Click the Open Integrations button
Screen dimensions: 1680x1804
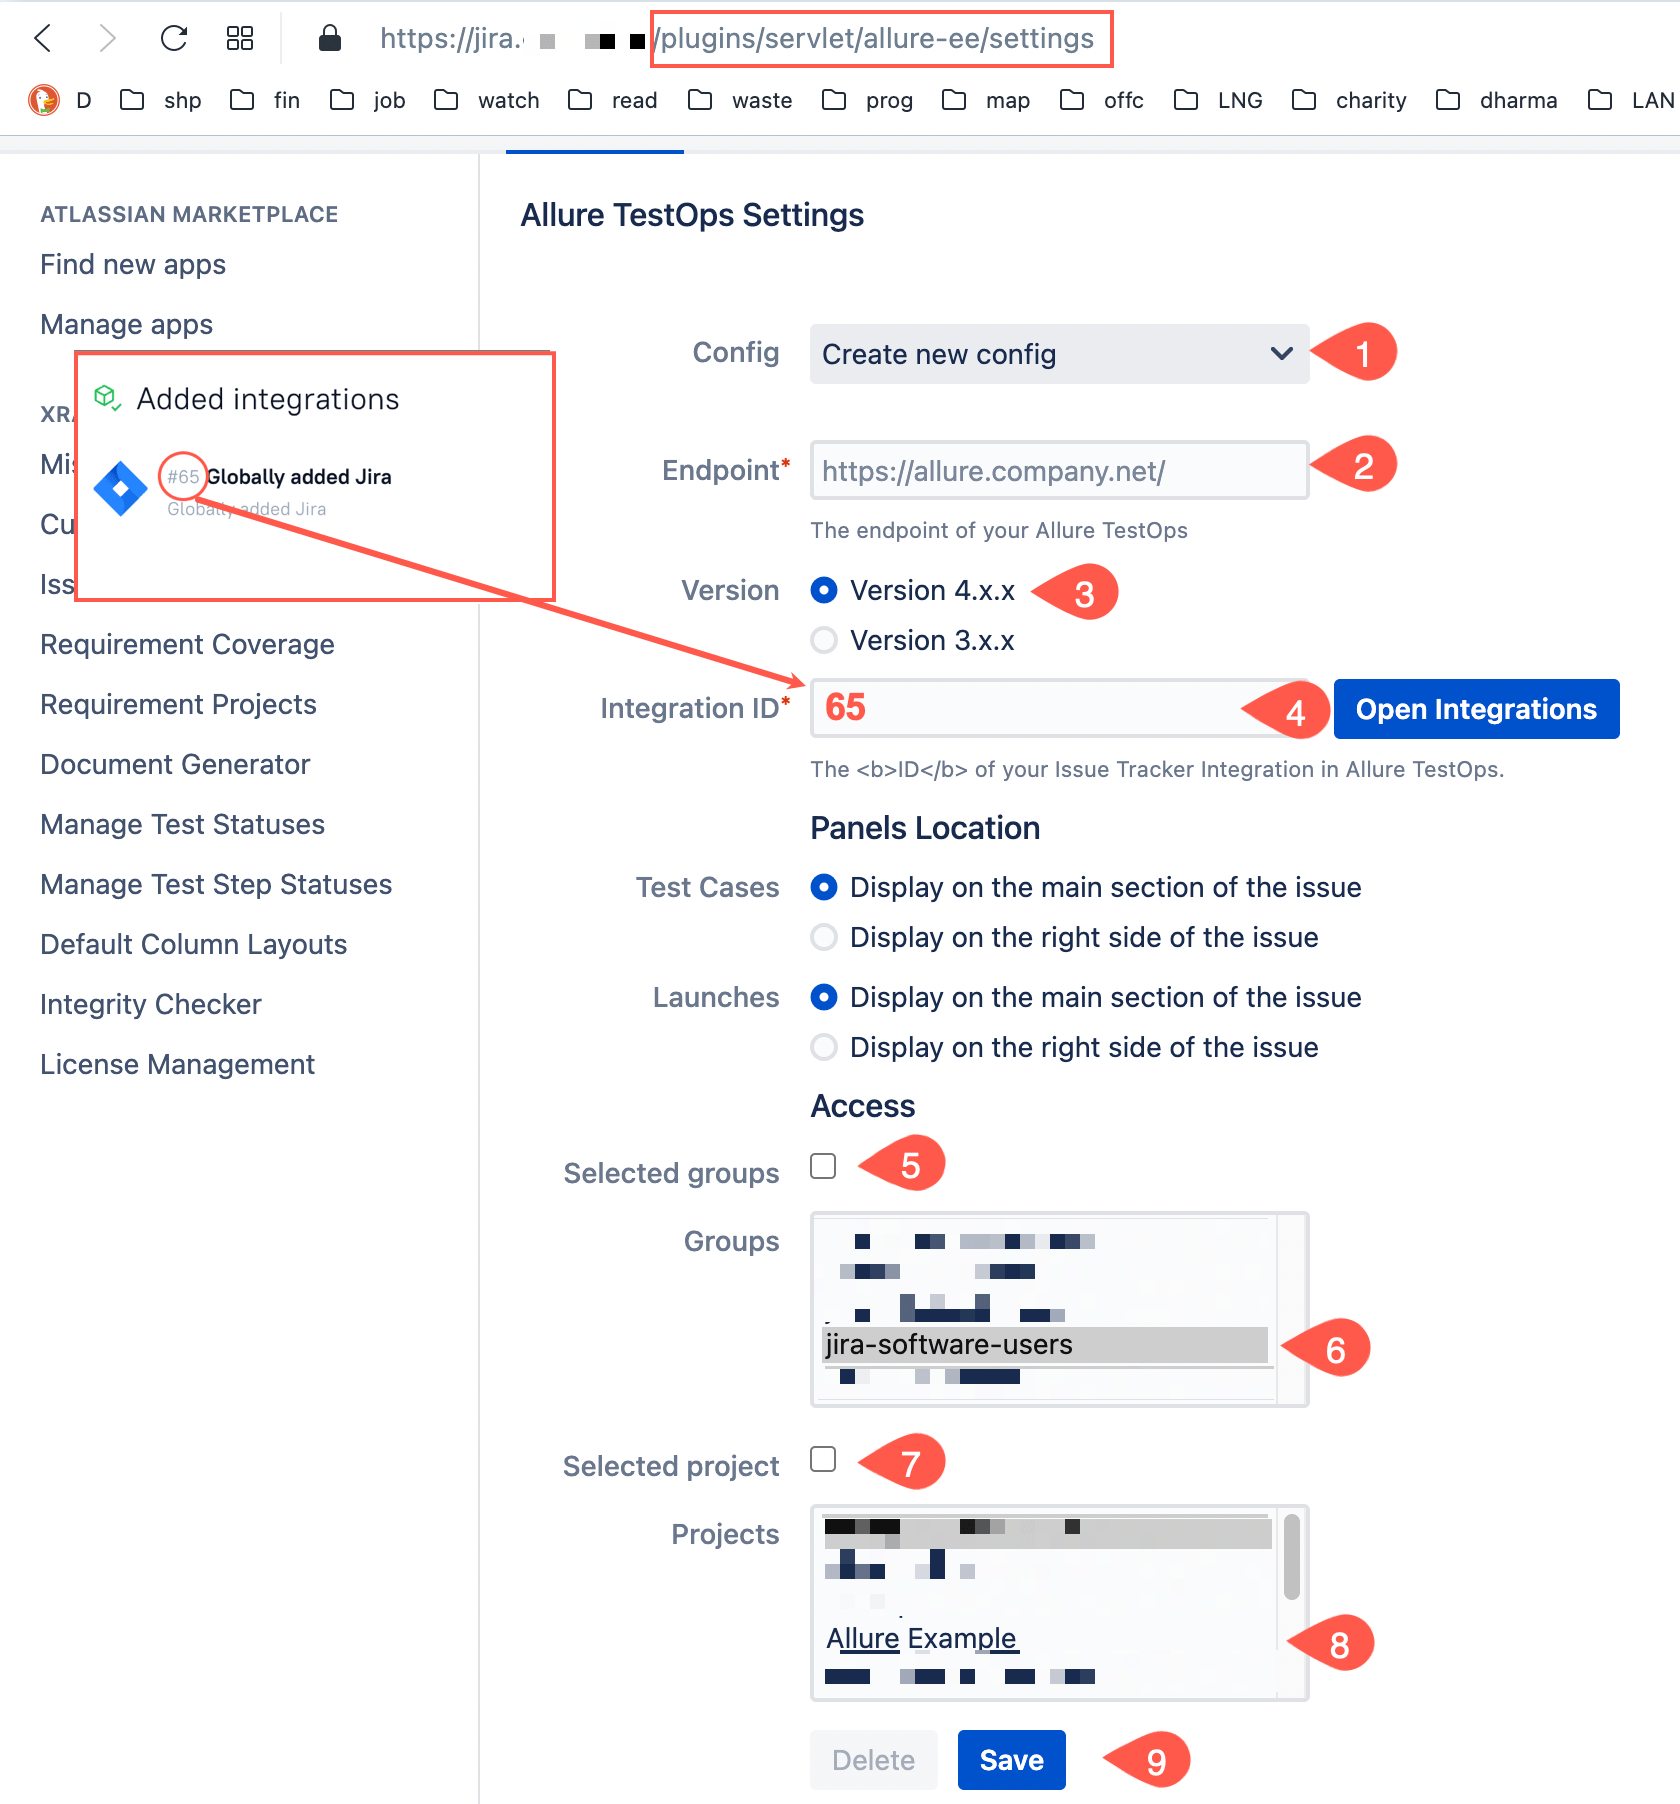click(1476, 709)
